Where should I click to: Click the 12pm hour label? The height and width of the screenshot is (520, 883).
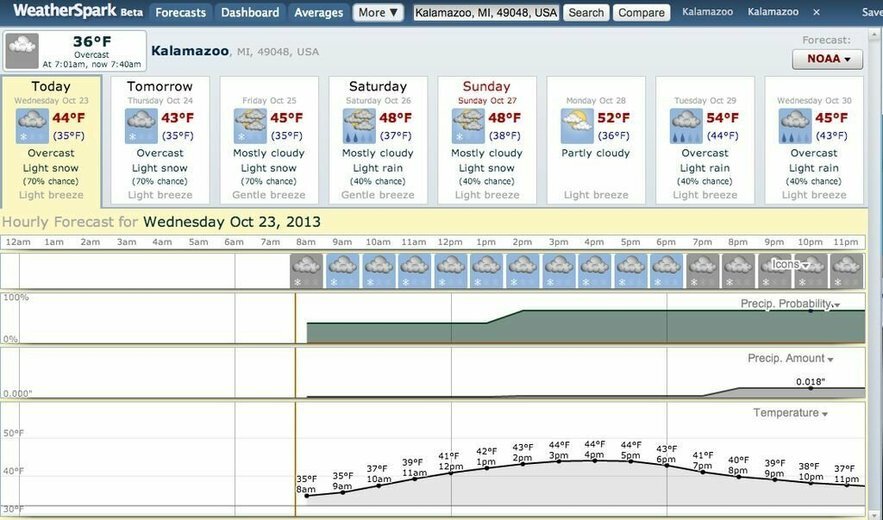450,242
